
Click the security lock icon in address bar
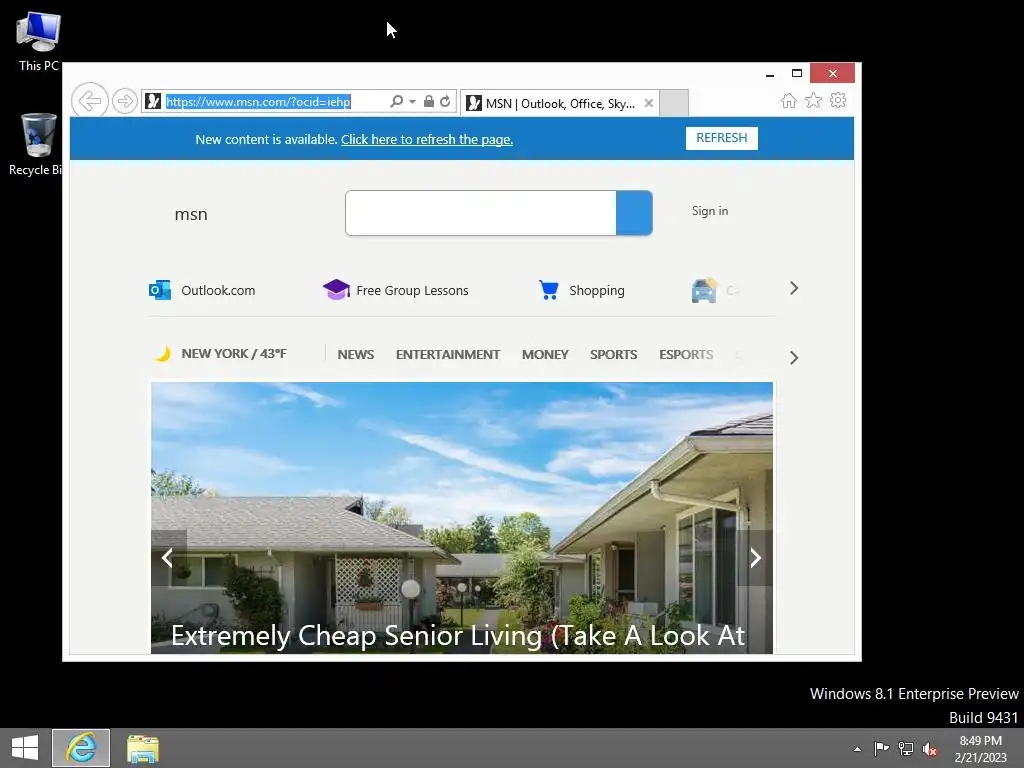pos(428,101)
